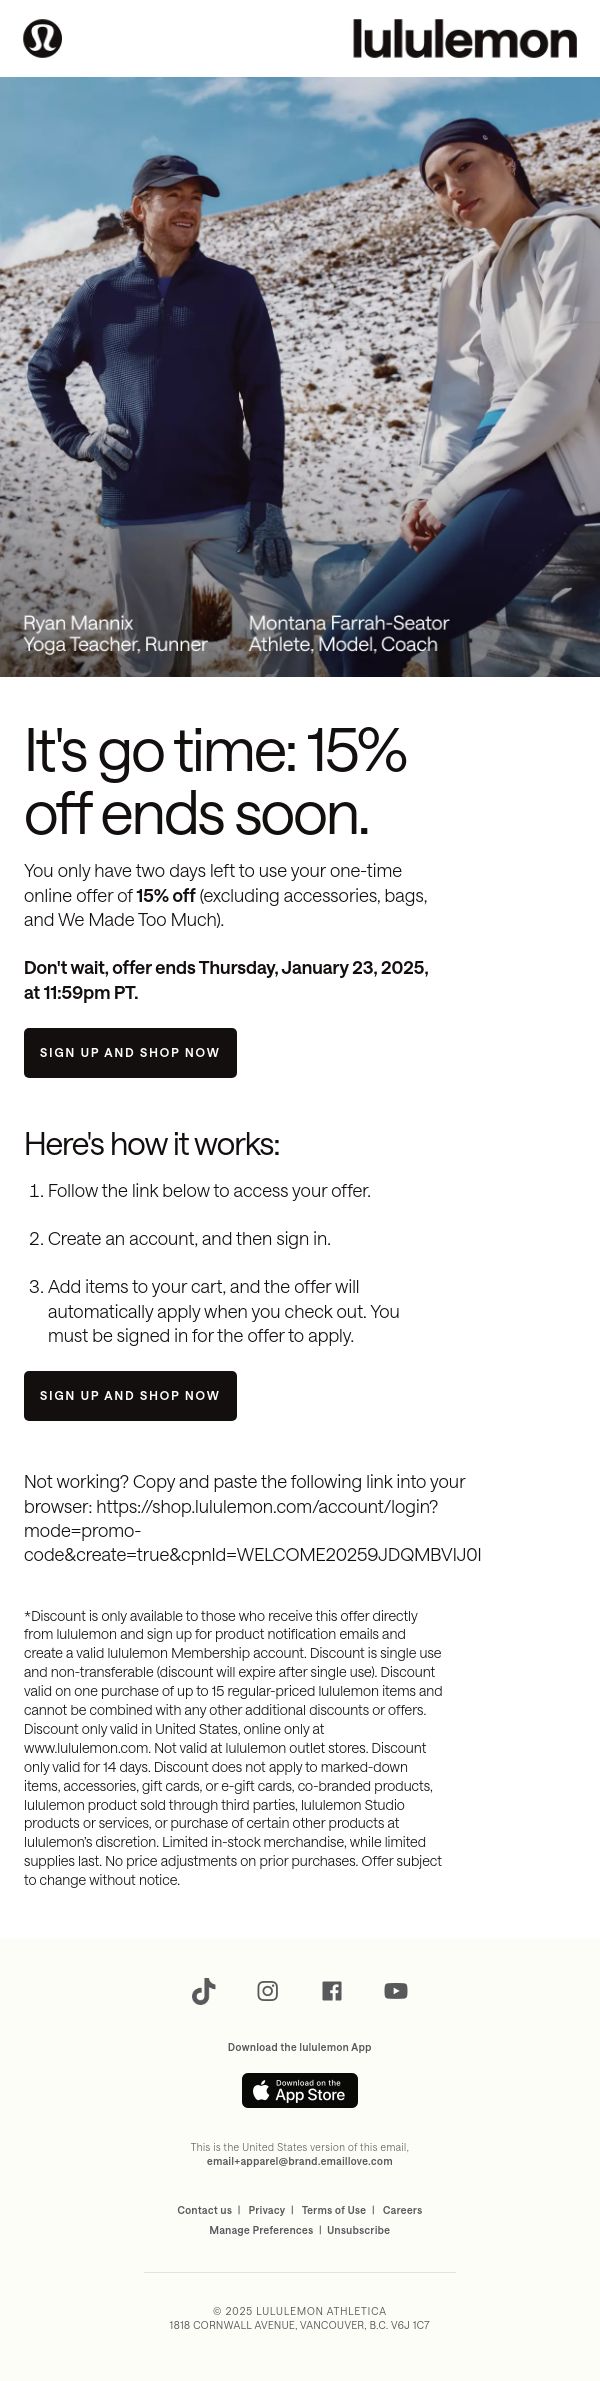Click the 15% off ends soon headline
Image resolution: width=600 pixels, height=2381 pixels.
215,781
